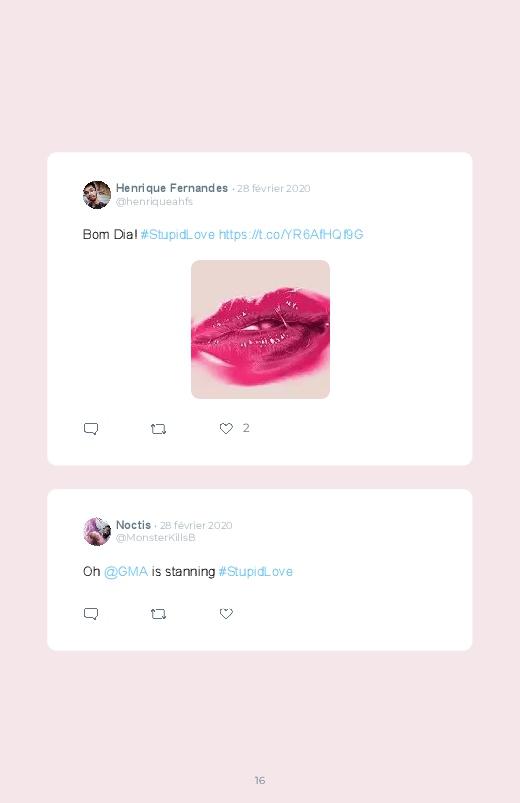Open the t.co/YR6AfHQf9G link
520x803 pixels.
tap(291, 235)
